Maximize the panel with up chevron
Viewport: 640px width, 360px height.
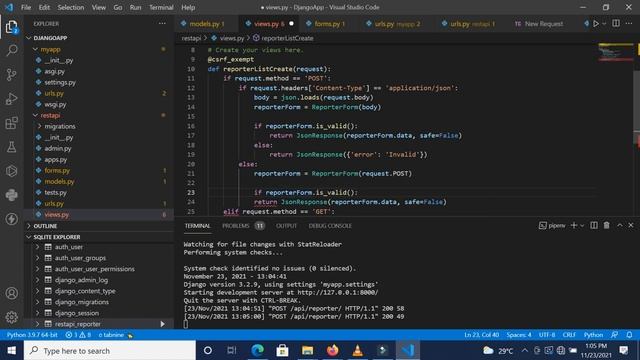click(x=620, y=225)
